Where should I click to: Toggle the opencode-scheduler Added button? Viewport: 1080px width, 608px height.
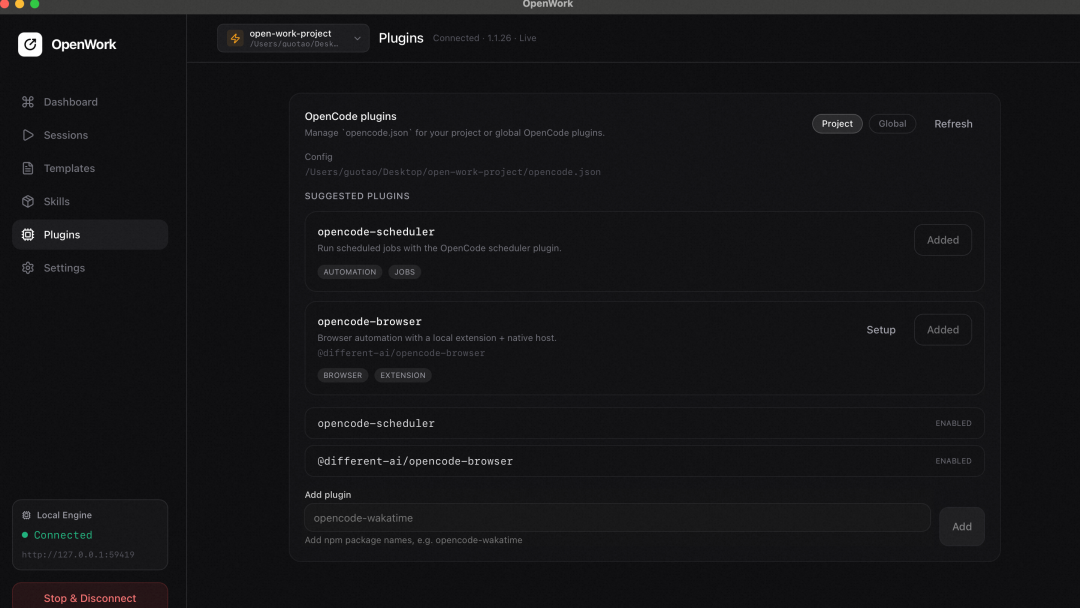tap(942, 240)
